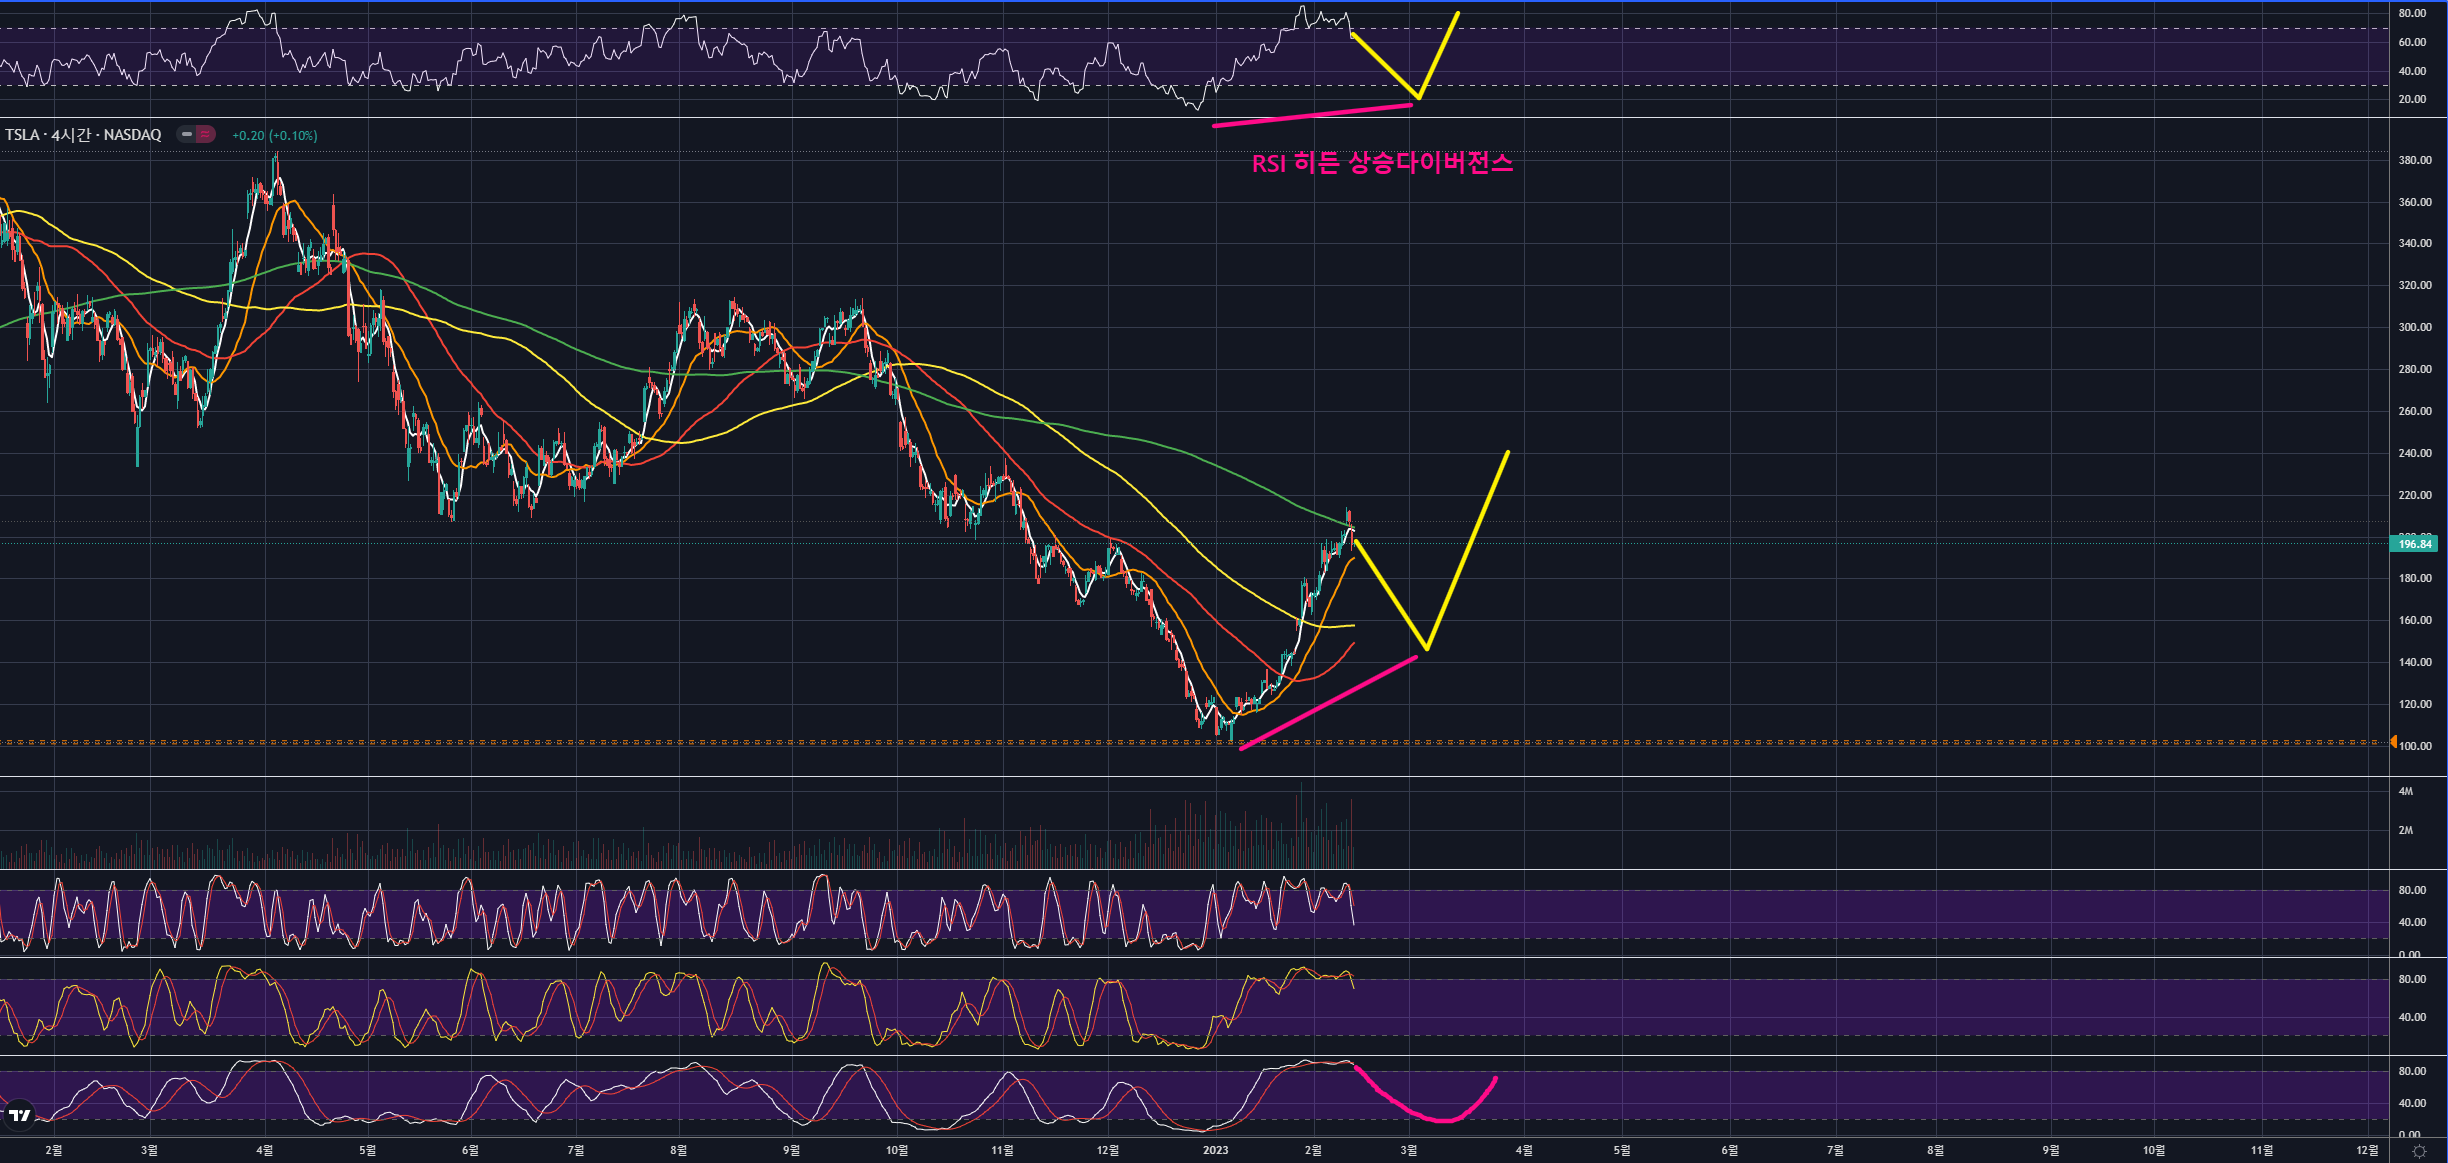Click the 4M label on the volume scale
This screenshot has width=2448, height=1163.
2405,791
